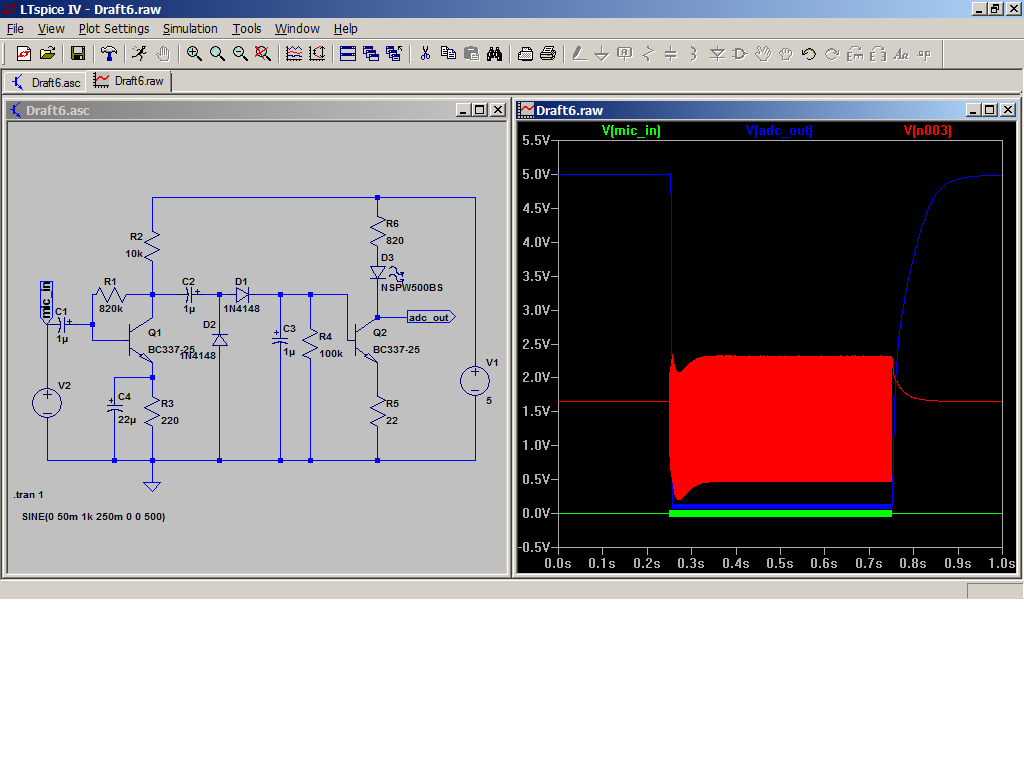Click the Pick Visible Traces icon
Image resolution: width=1024 pixels, height=772 pixels.
pos(294,54)
